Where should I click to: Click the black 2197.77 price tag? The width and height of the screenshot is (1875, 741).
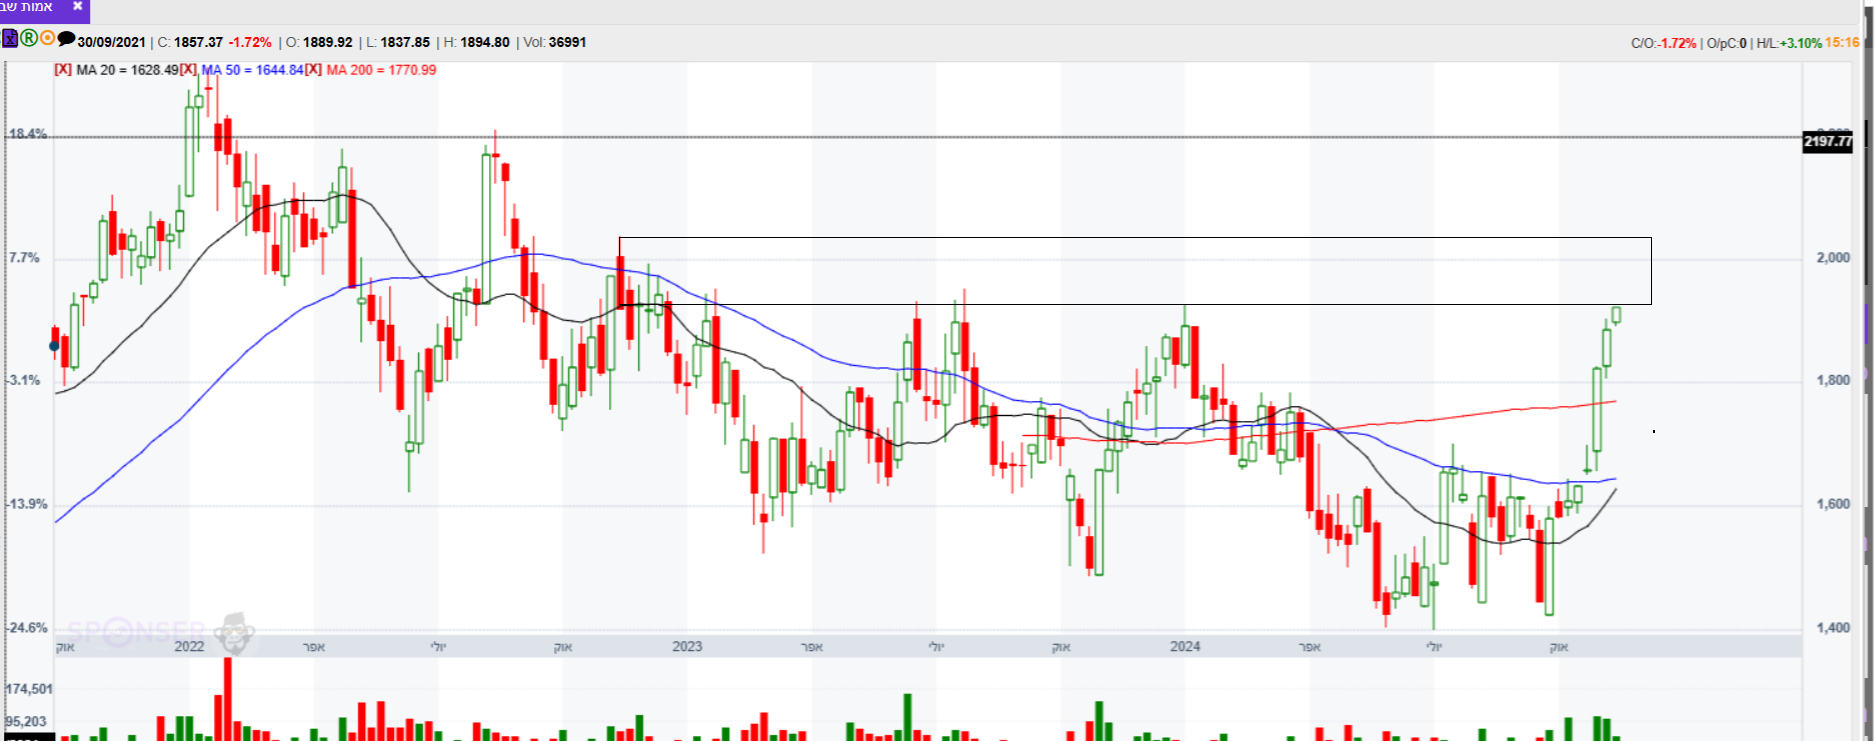pos(1828,142)
